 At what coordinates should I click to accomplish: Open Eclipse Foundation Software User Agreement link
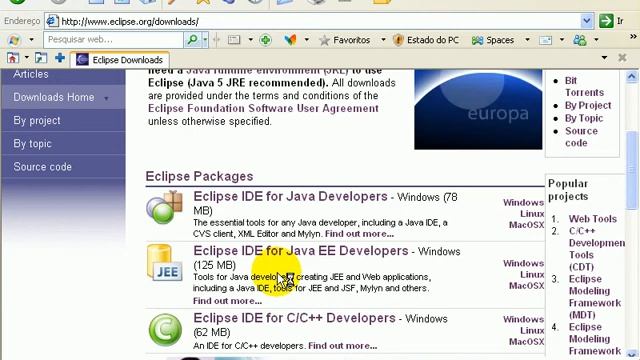click(263, 109)
